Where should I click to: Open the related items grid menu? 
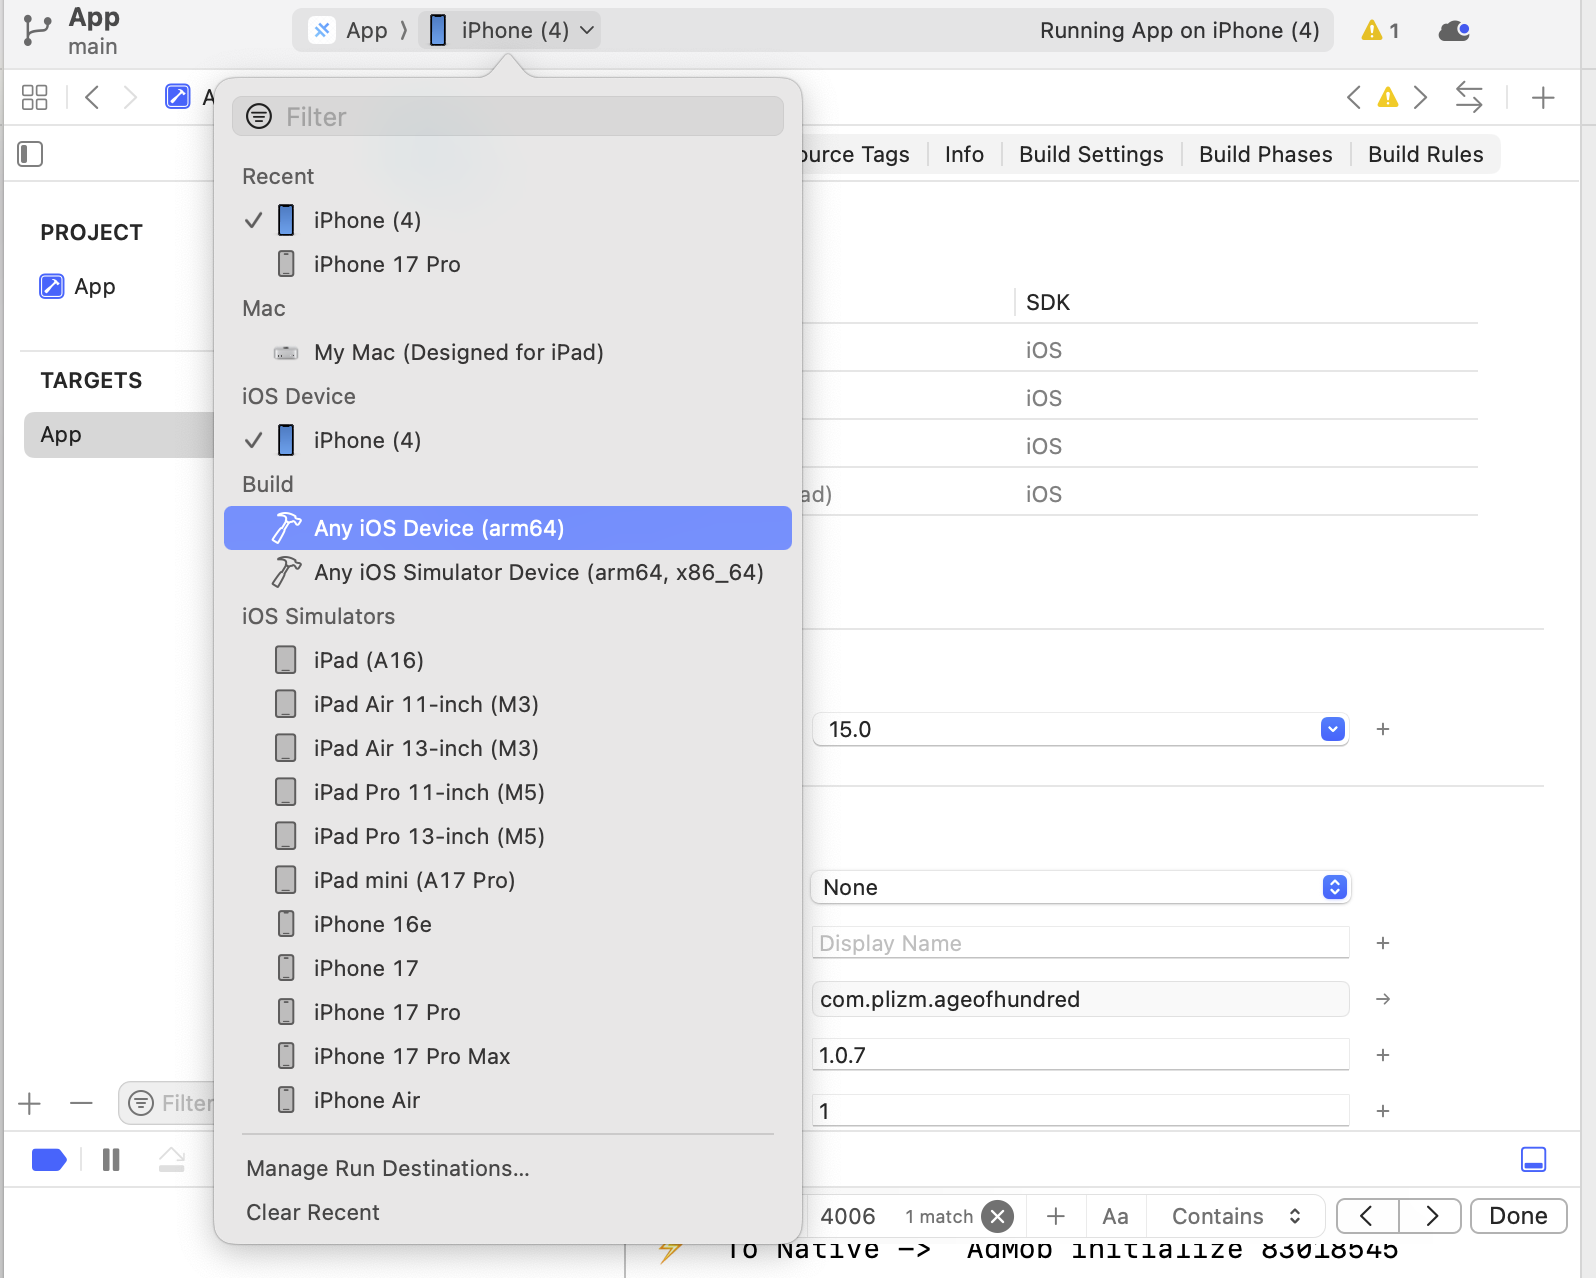coord(34,97)
